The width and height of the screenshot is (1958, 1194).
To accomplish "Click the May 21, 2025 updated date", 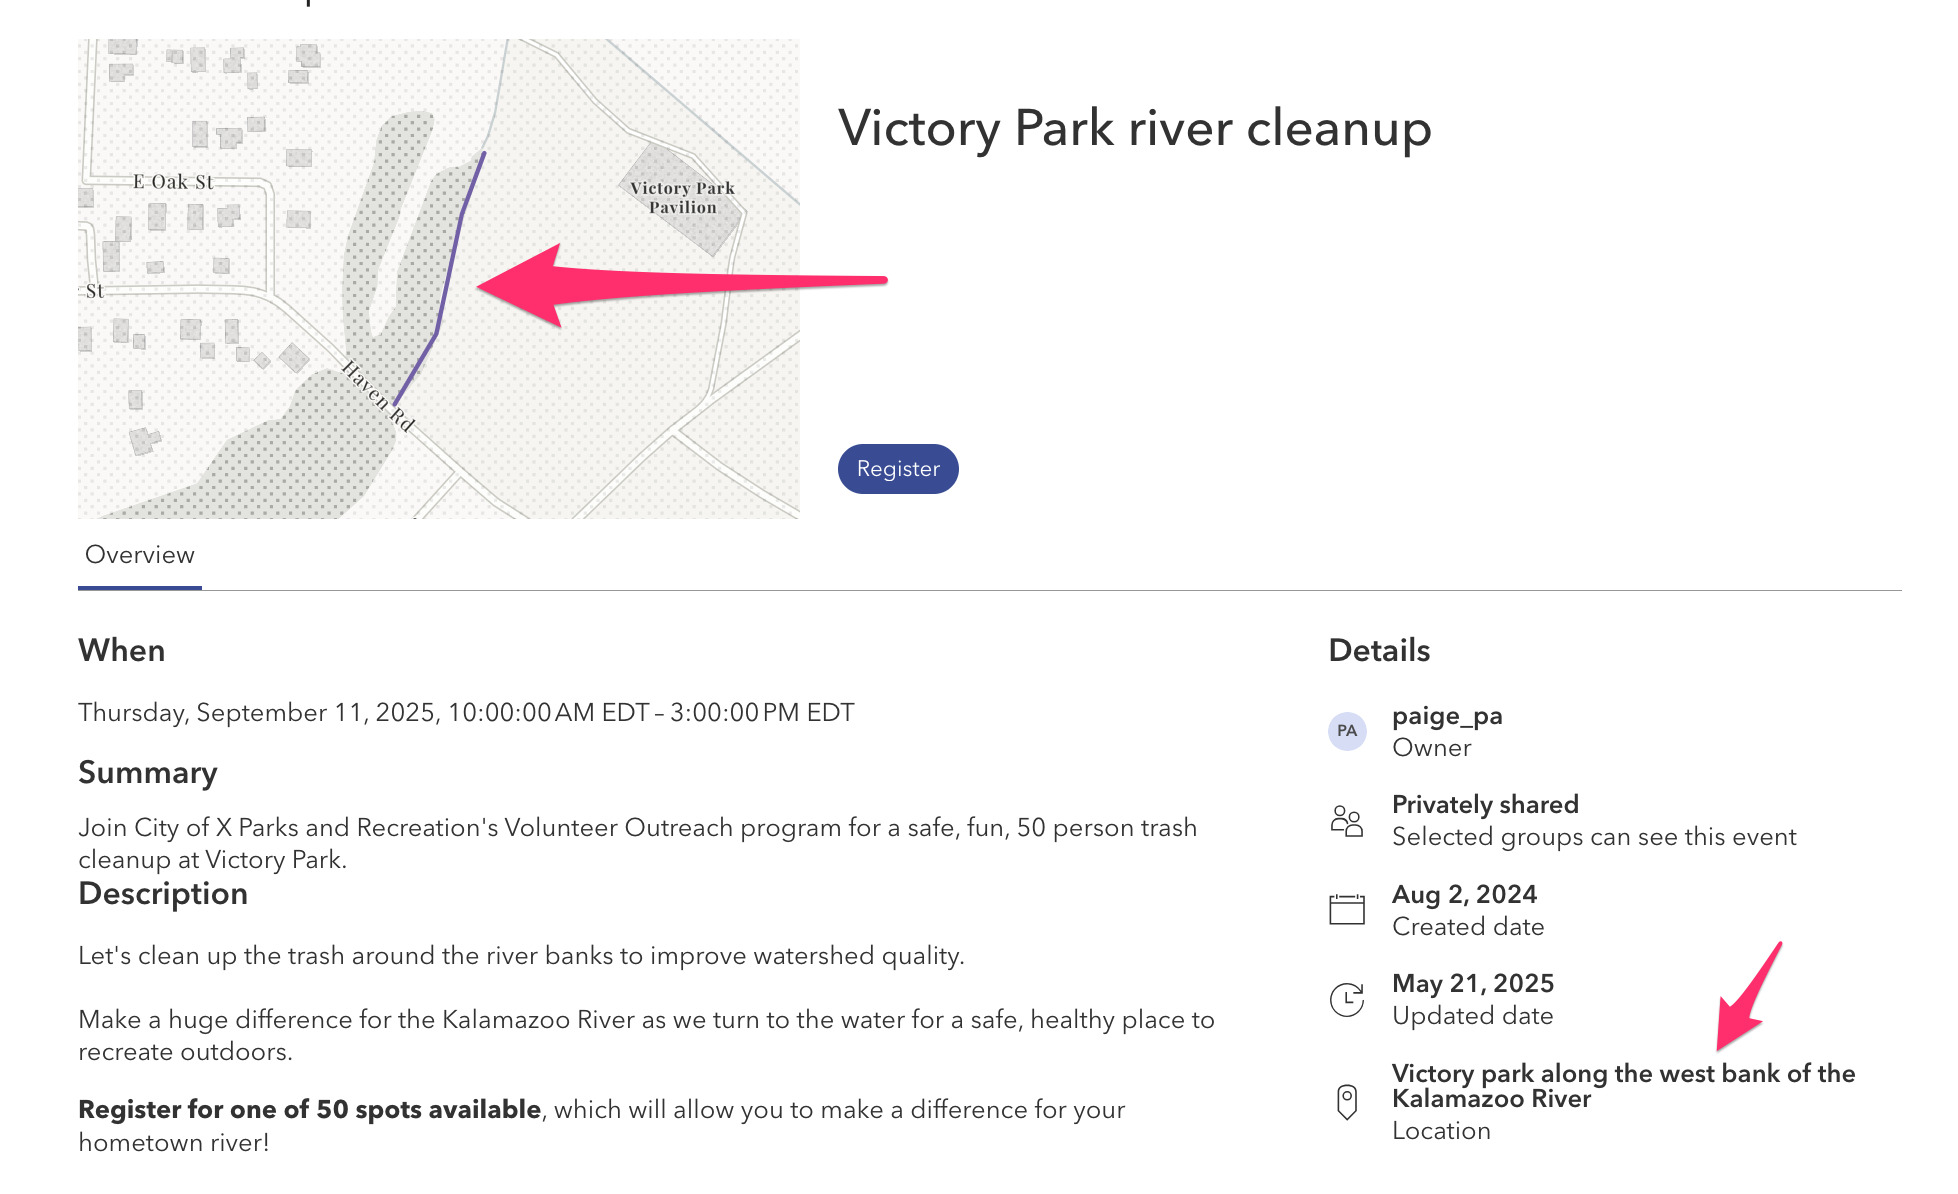I will coord(1472,983).
